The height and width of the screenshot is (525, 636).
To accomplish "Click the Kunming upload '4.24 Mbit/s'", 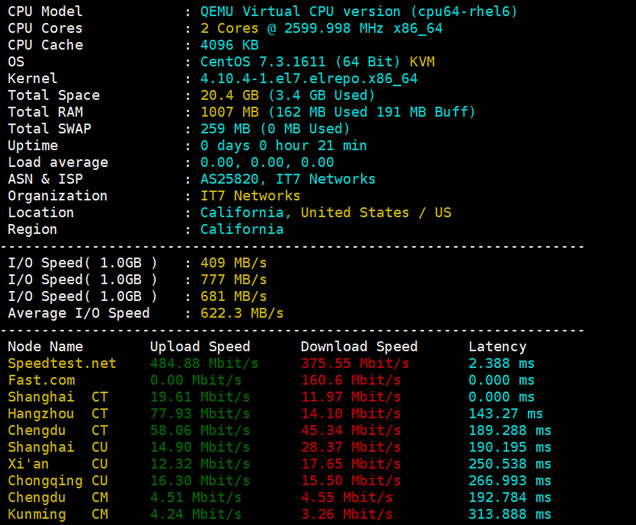I will pyautogui.click(x=196, y=514).
